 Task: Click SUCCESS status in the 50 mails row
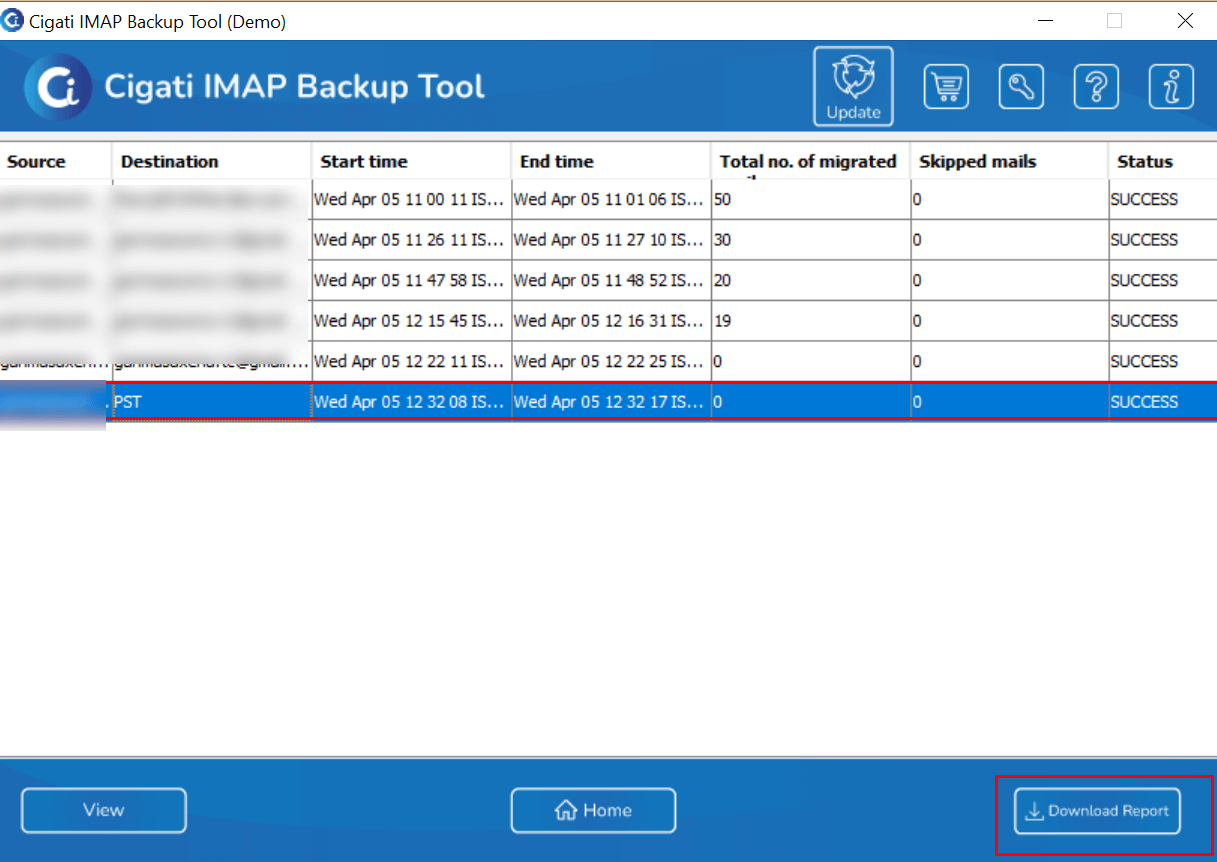pyautogui.click(x=1163, y=200)
